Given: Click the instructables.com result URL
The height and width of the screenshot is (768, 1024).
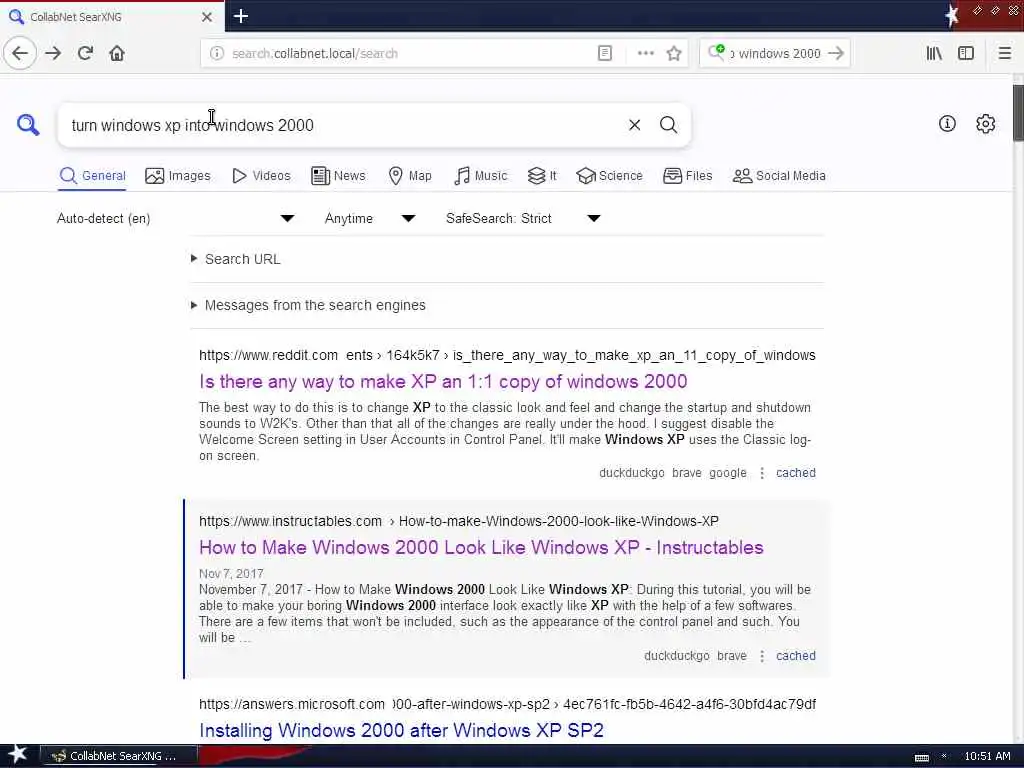Looking at the screenshot, I should coord(458,521).
